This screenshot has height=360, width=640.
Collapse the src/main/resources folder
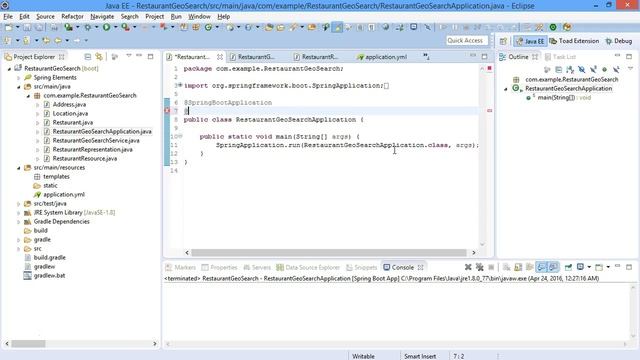[x=18, y=168]
